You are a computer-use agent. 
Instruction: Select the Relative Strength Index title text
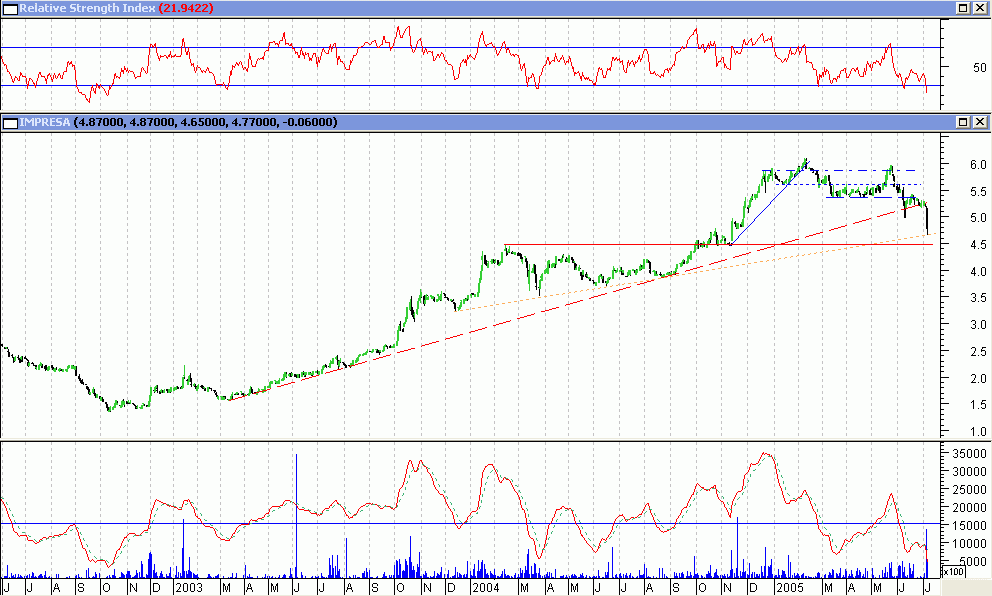87,8
